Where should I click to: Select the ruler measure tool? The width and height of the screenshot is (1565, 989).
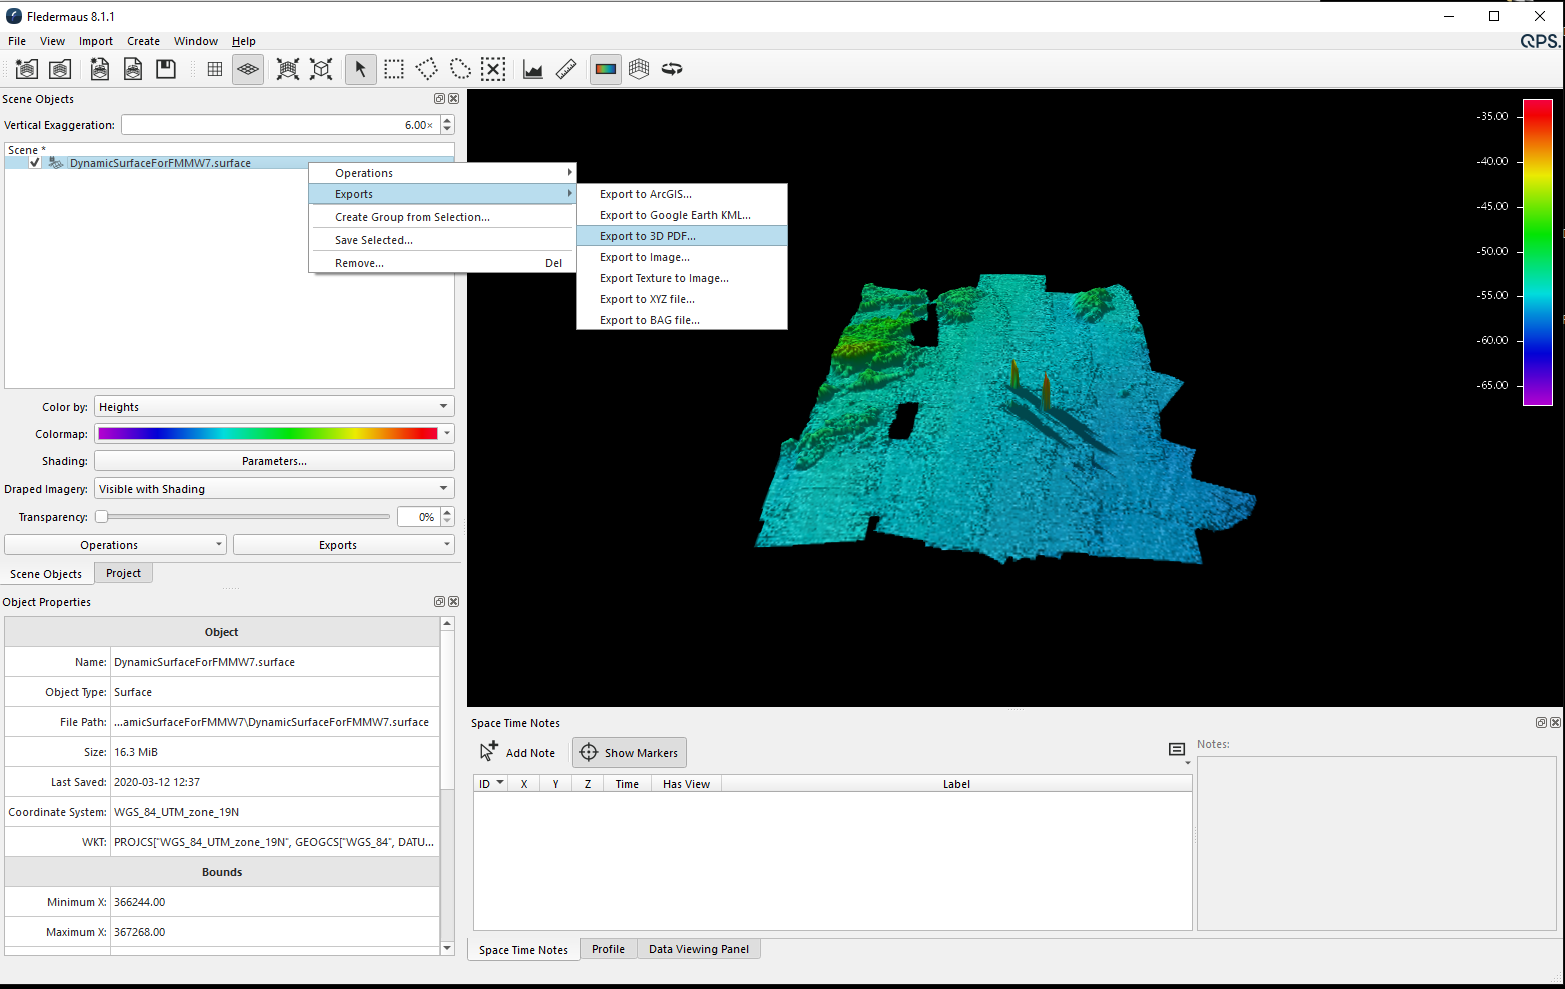click(566, 69)
